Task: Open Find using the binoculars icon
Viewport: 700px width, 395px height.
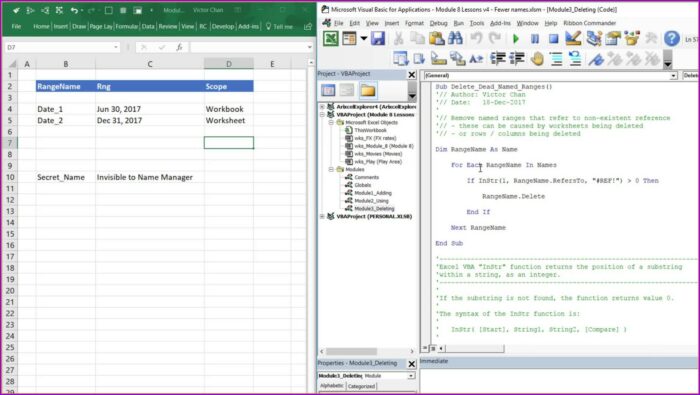Action: 455,39
